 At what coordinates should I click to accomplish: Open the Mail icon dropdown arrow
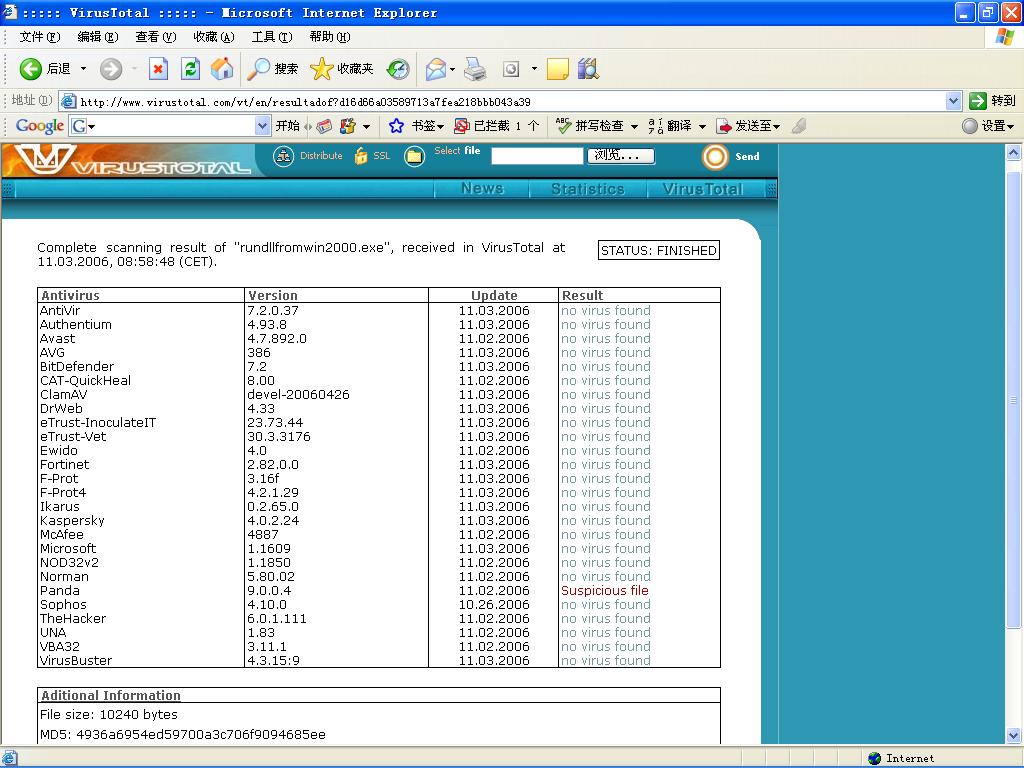point(452,69)
